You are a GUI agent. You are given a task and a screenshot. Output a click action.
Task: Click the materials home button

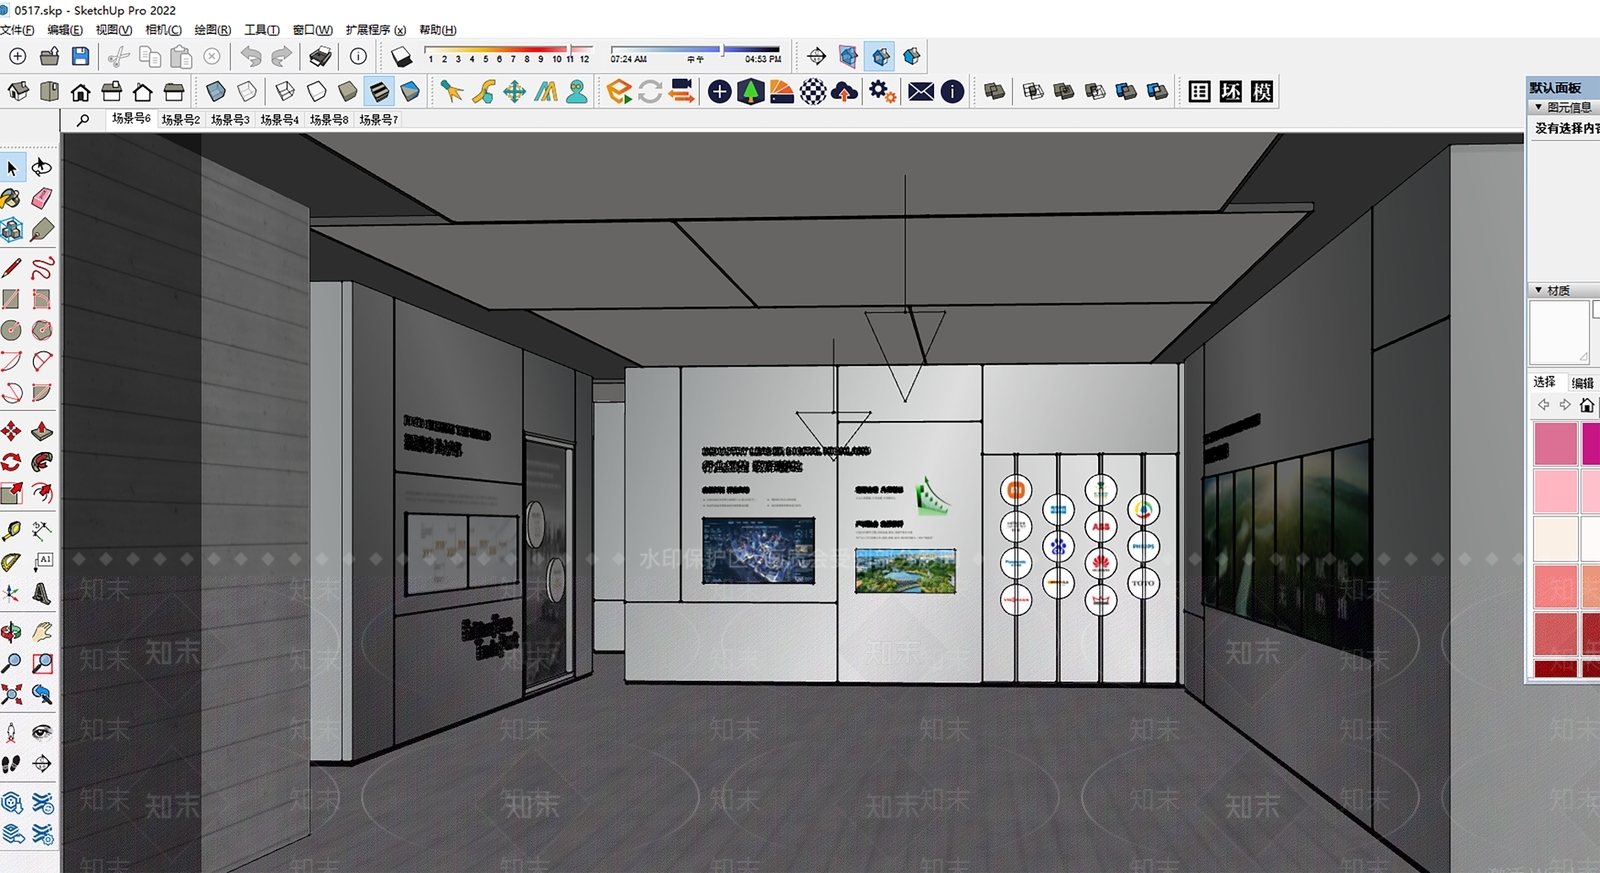[x=1586, y=405]
